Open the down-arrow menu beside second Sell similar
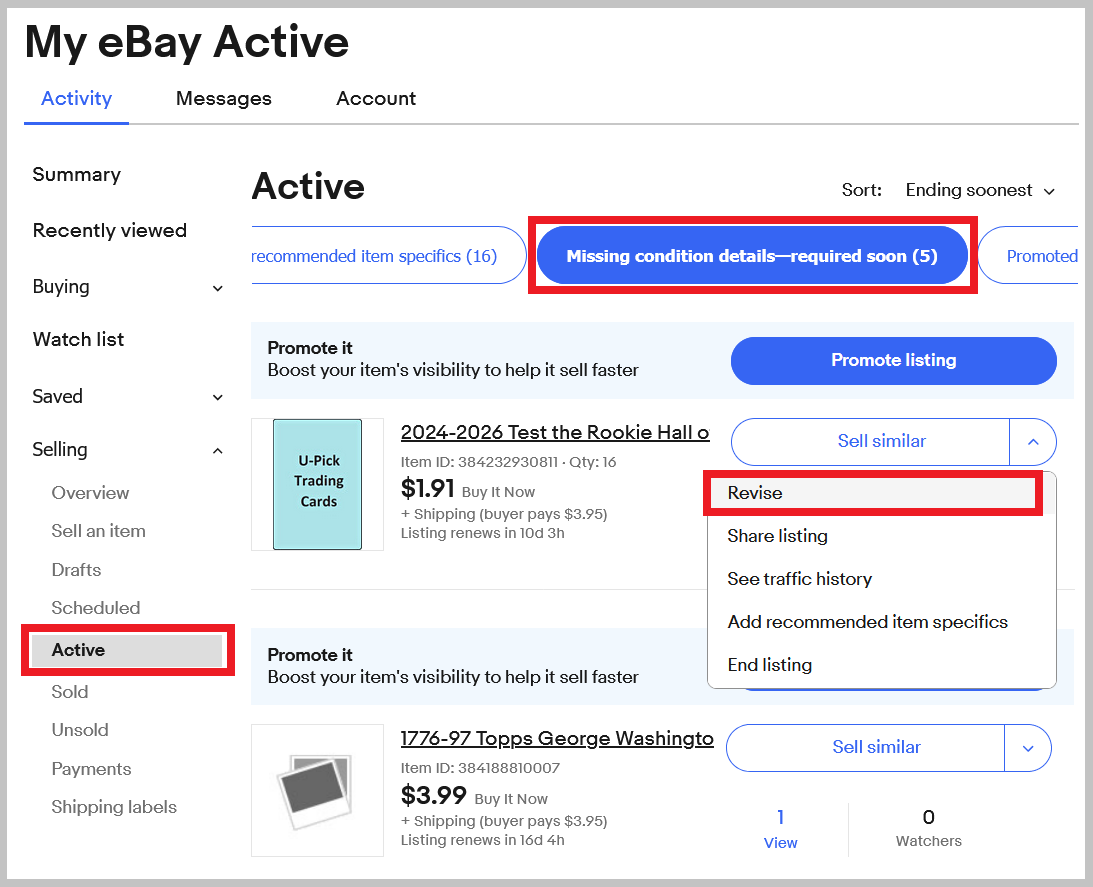This screenshot has width=1093, height=887. pos(1027,748)
